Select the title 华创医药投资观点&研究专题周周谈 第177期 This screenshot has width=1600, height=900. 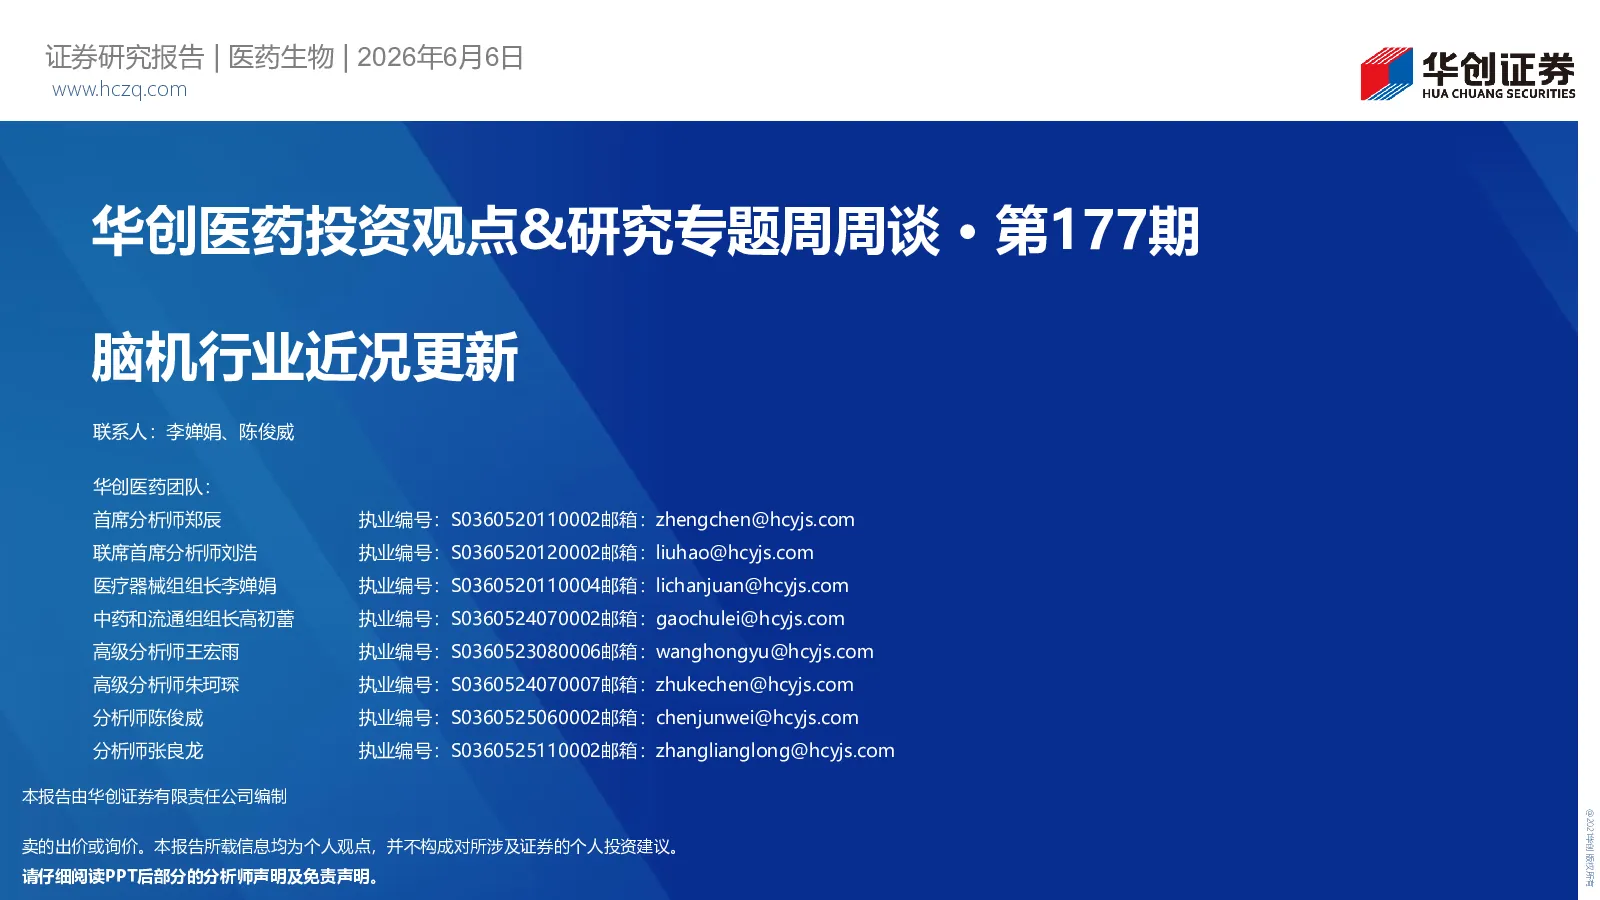click(645, 231)
